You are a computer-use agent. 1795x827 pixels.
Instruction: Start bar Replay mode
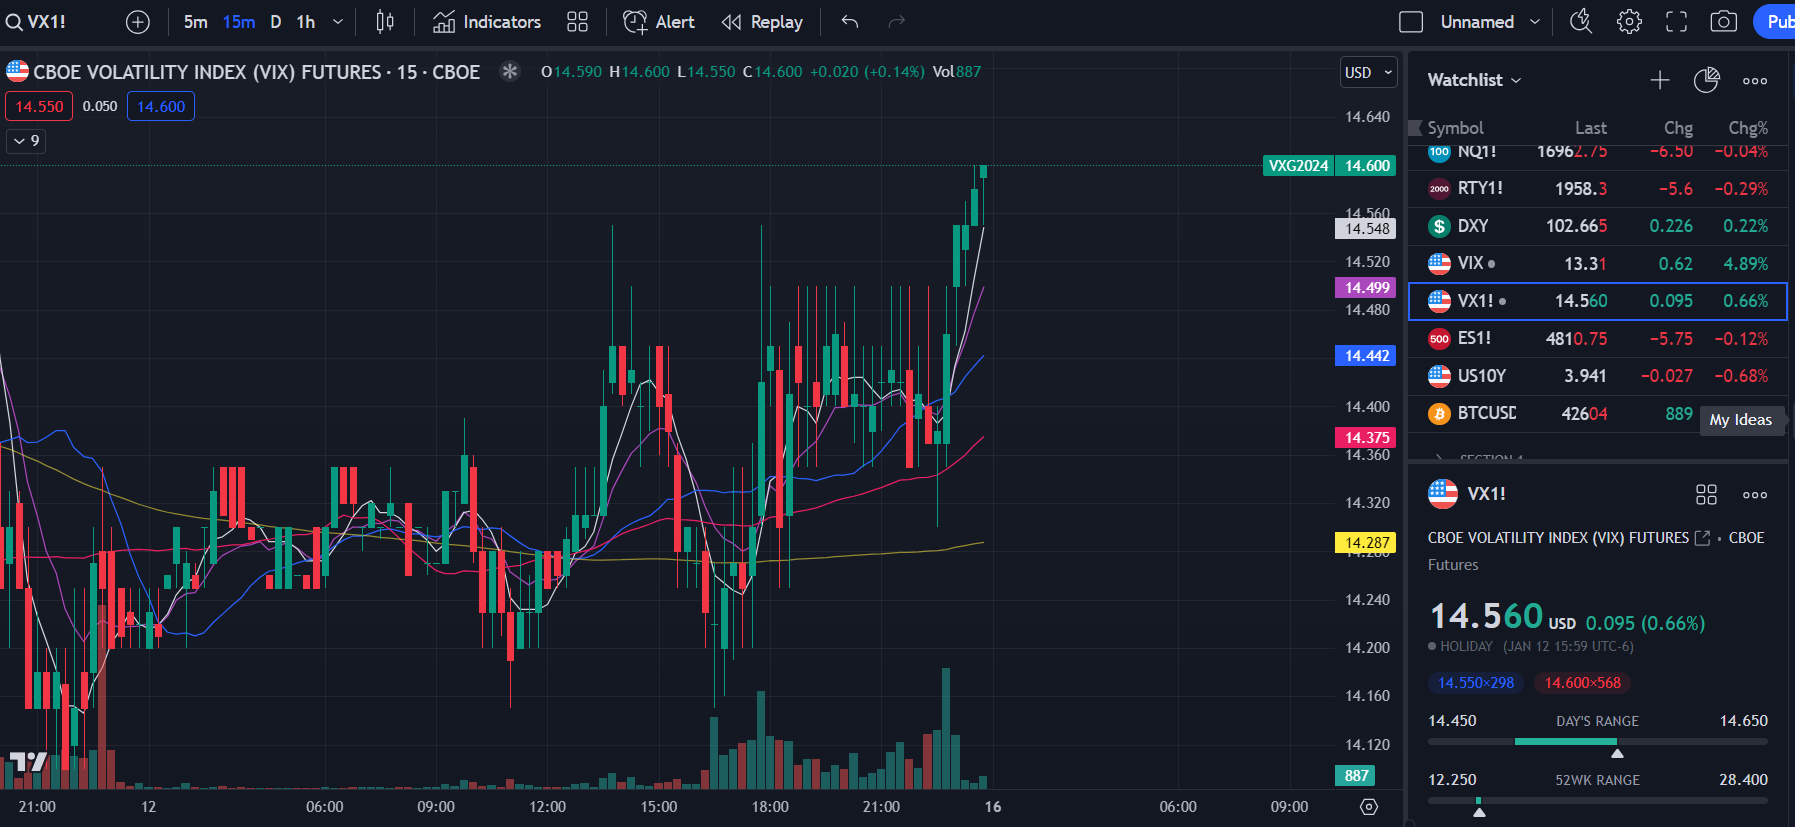[x=762, y=22]
